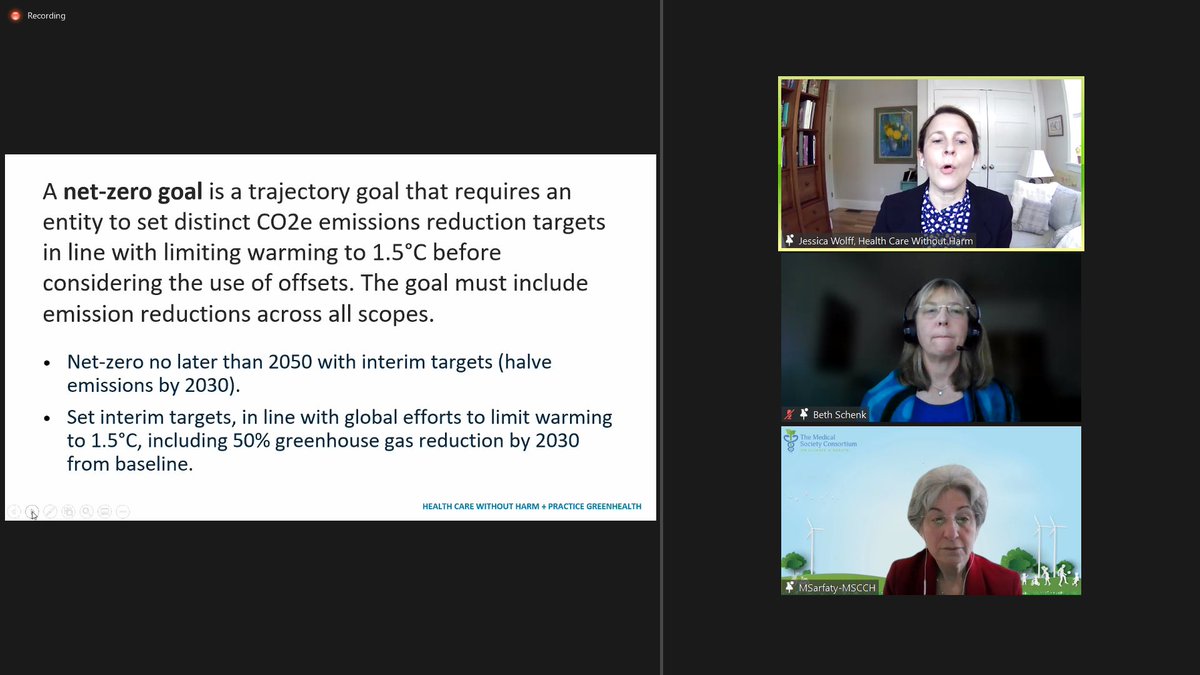Click the 'Beth Schenk' name label
Viewport: 1200px width, 675px height.
coord(840,414)
